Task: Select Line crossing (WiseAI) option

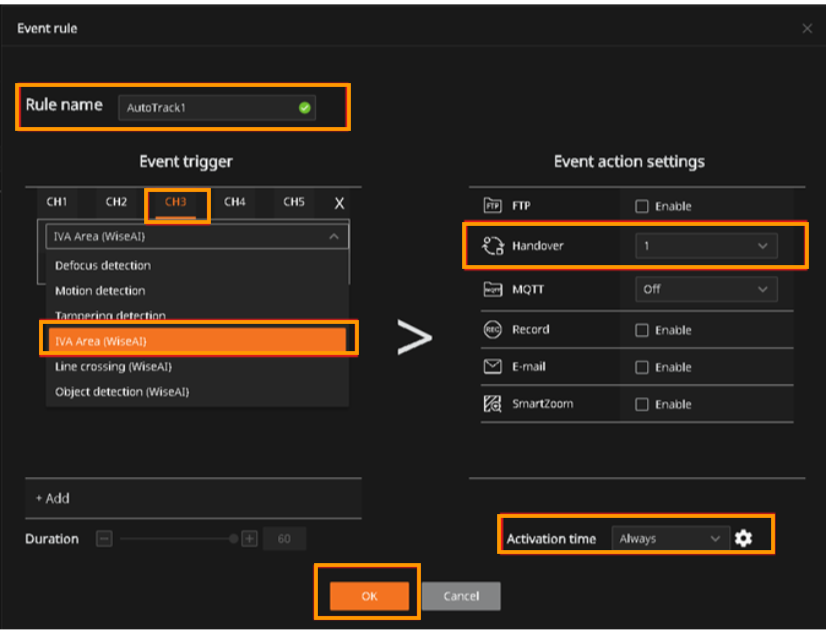Action: [112, 367]
